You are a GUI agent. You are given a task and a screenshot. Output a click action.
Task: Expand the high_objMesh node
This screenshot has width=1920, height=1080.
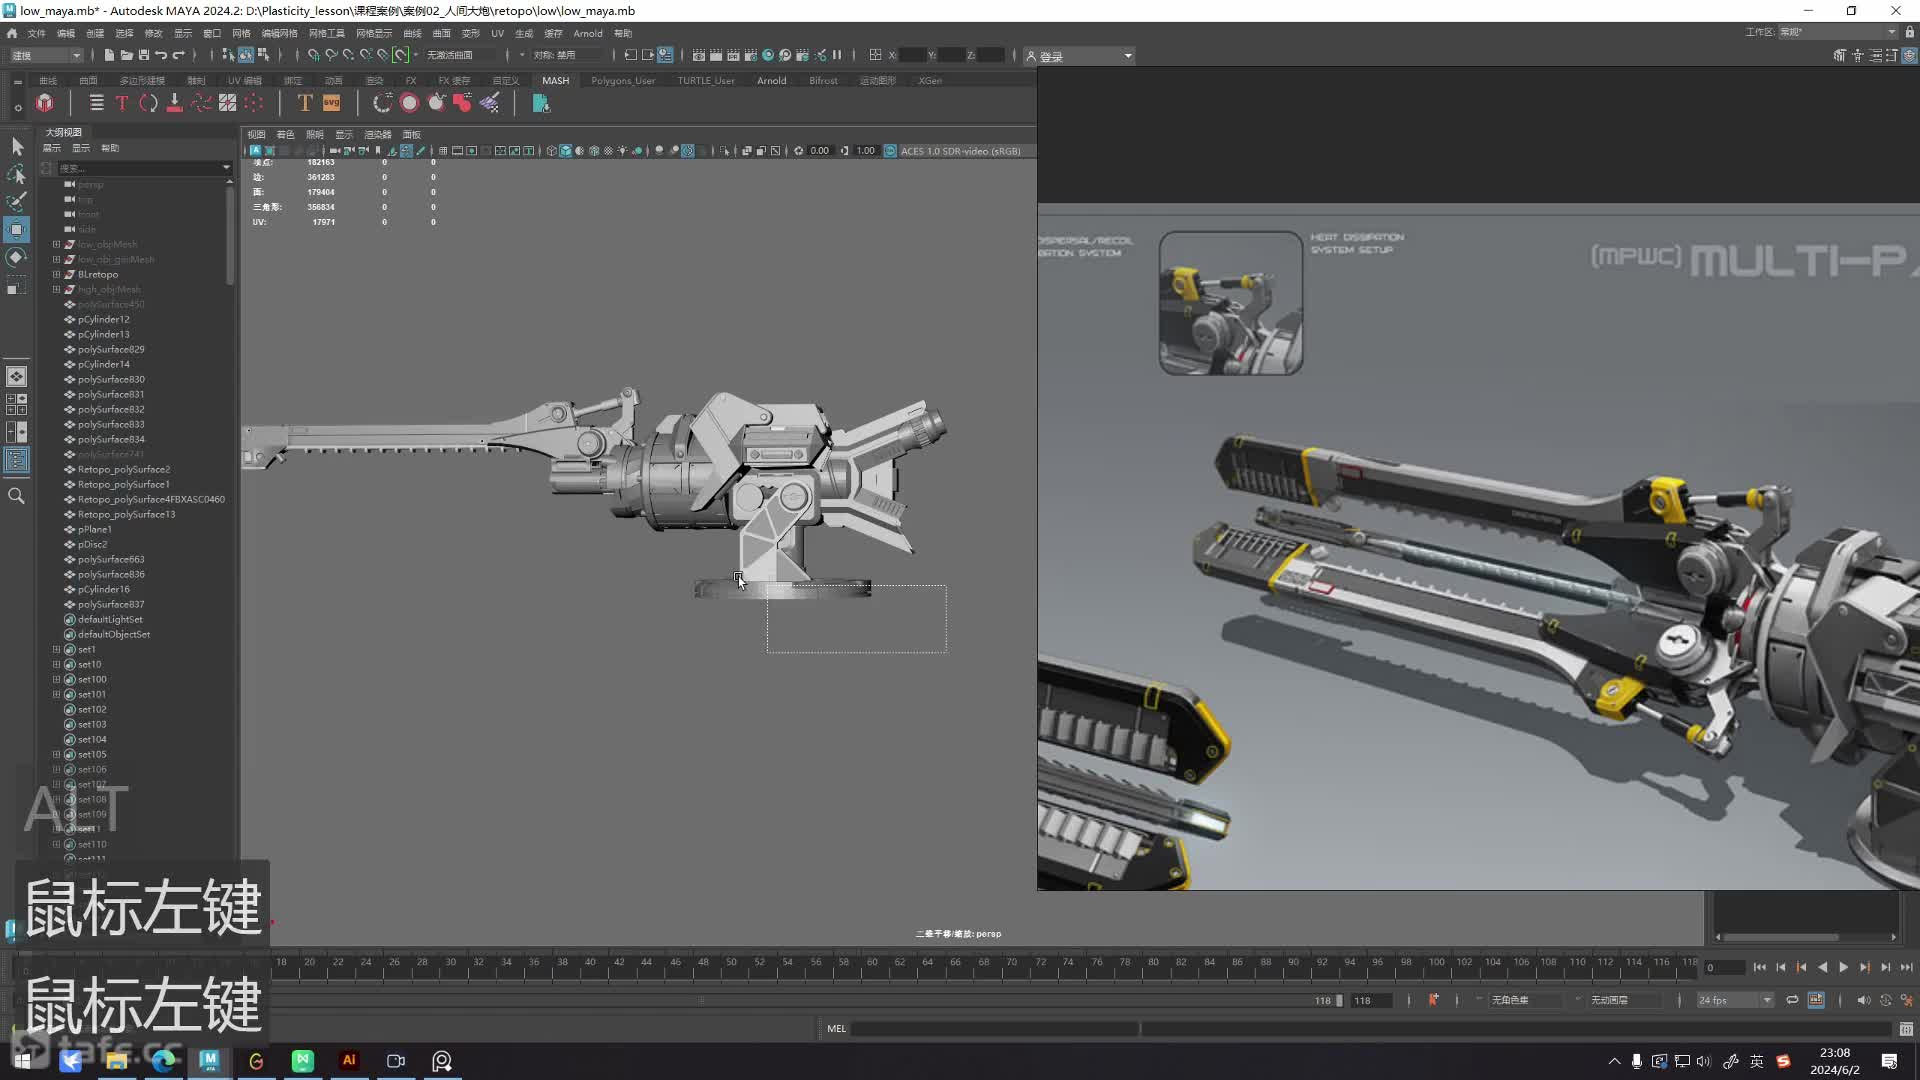(57, 289)
